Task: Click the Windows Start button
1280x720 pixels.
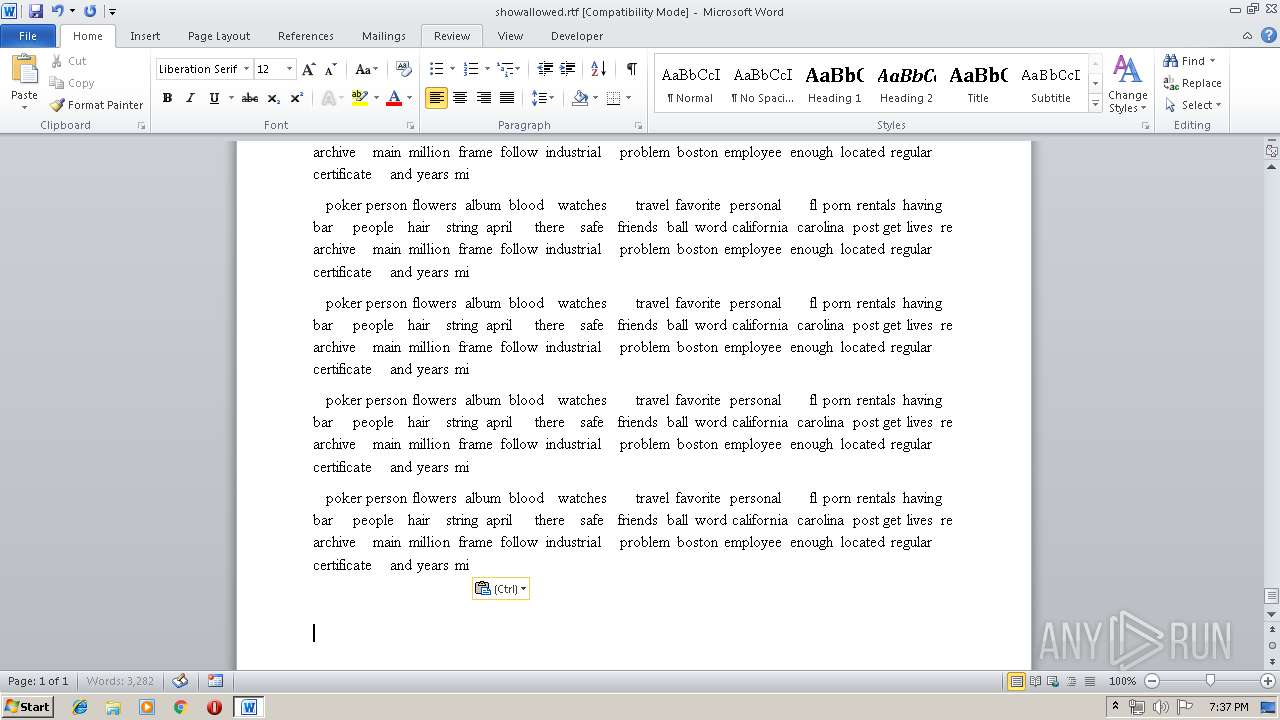Action: (x=27, y=706)
